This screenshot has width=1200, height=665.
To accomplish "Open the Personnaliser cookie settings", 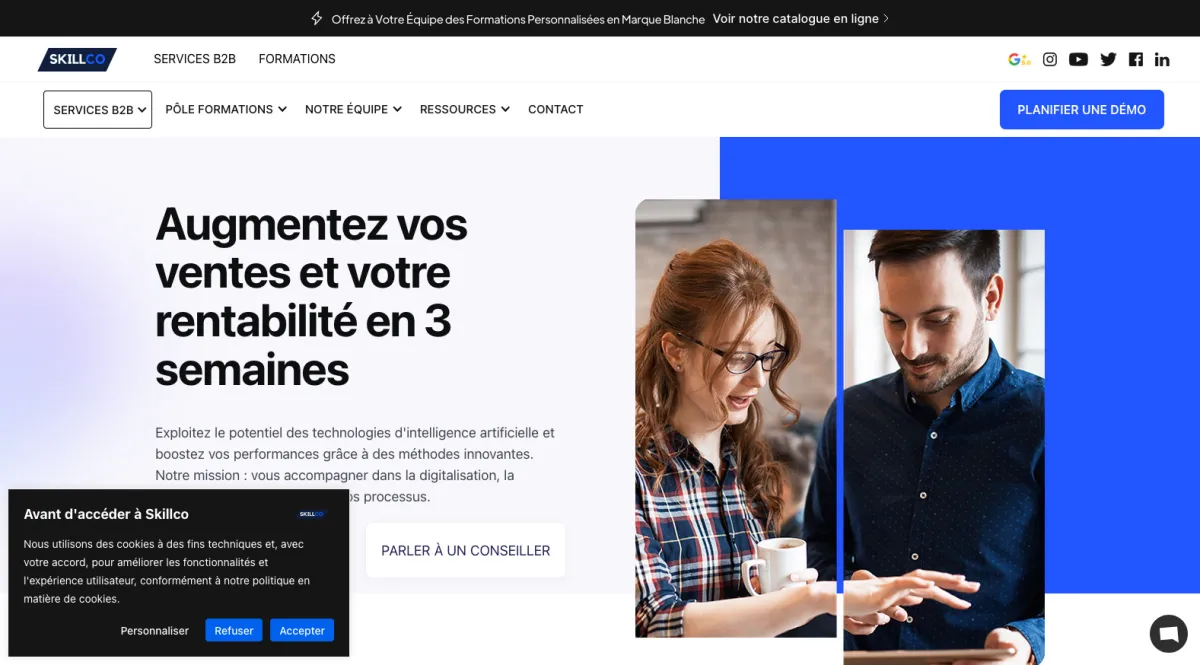I will (x=155, y=630).
